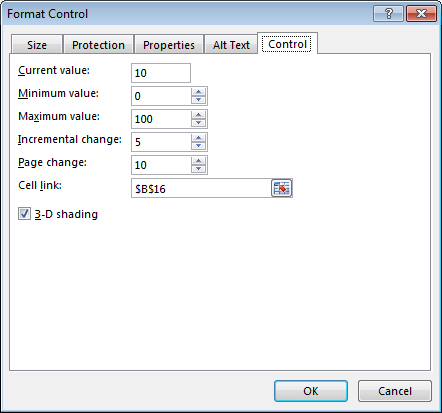This screenshot has height=413, width=442.
Task: Increase Maximum value with up arrow
Action: [x=198, y=115]
